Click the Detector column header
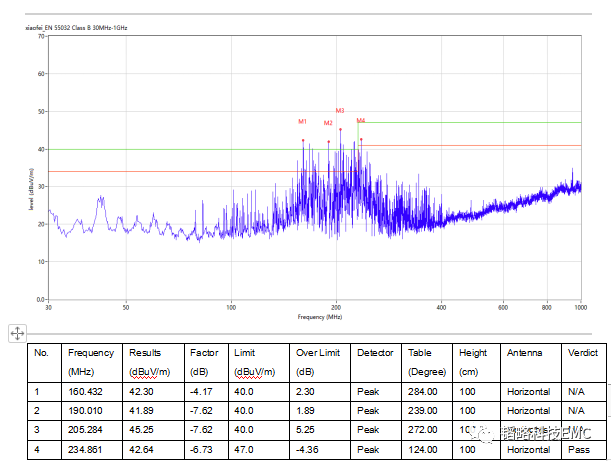Screen dimensions: 611x461 click(x=376, y=353)
